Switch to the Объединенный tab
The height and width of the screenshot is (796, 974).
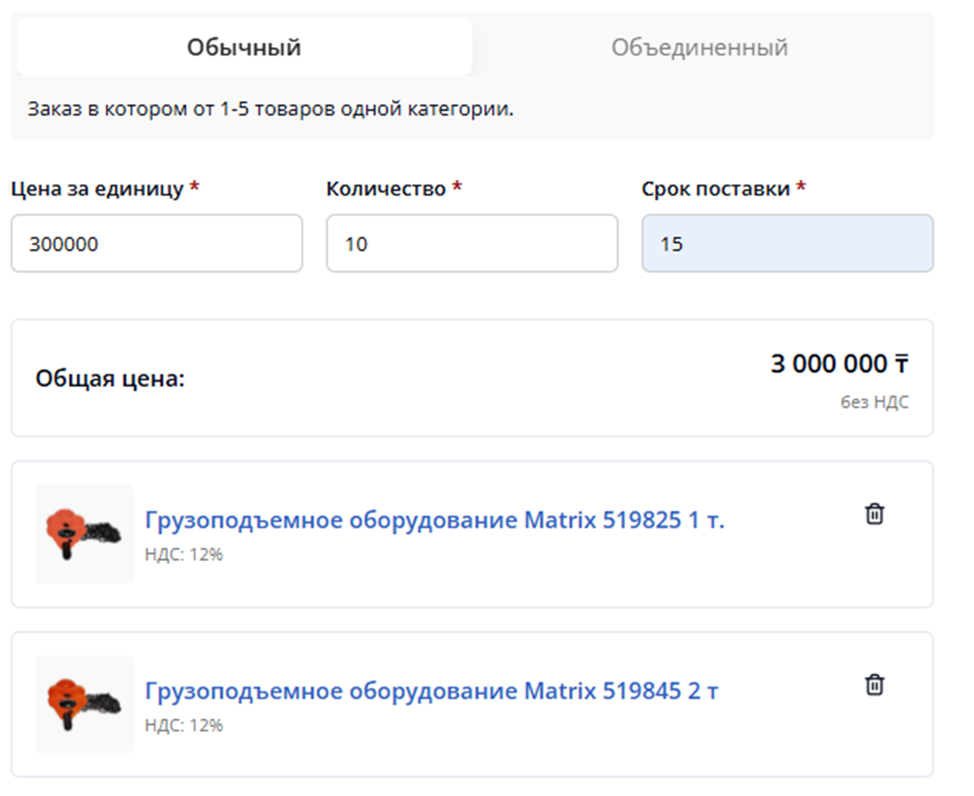tap(699, 47)
